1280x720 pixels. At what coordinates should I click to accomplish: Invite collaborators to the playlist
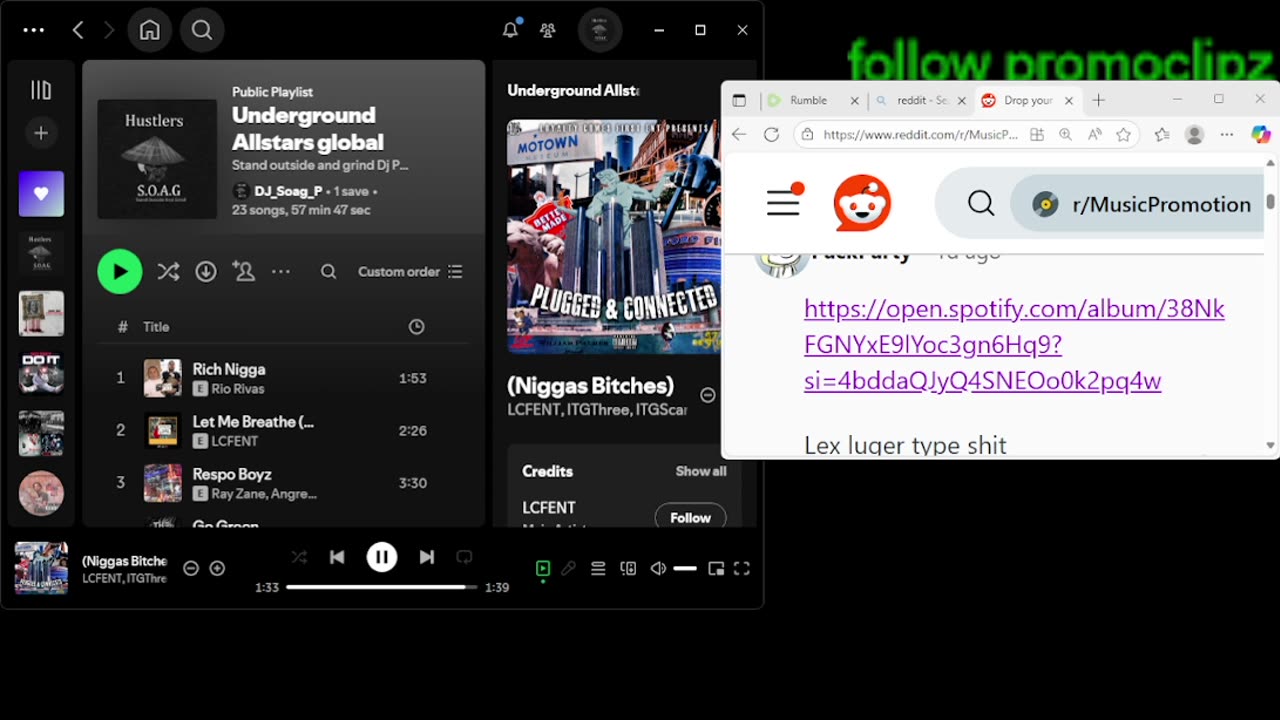tap(243, 271)
